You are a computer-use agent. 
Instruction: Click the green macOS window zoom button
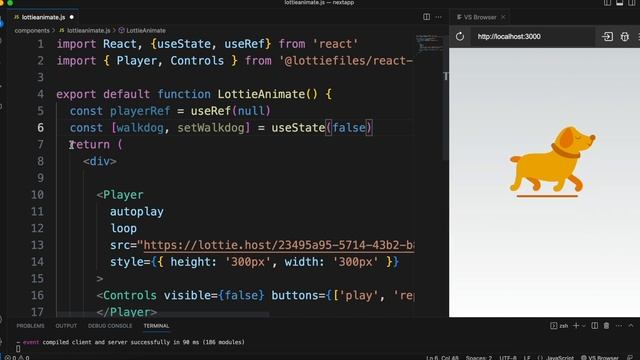click(10, 2)
